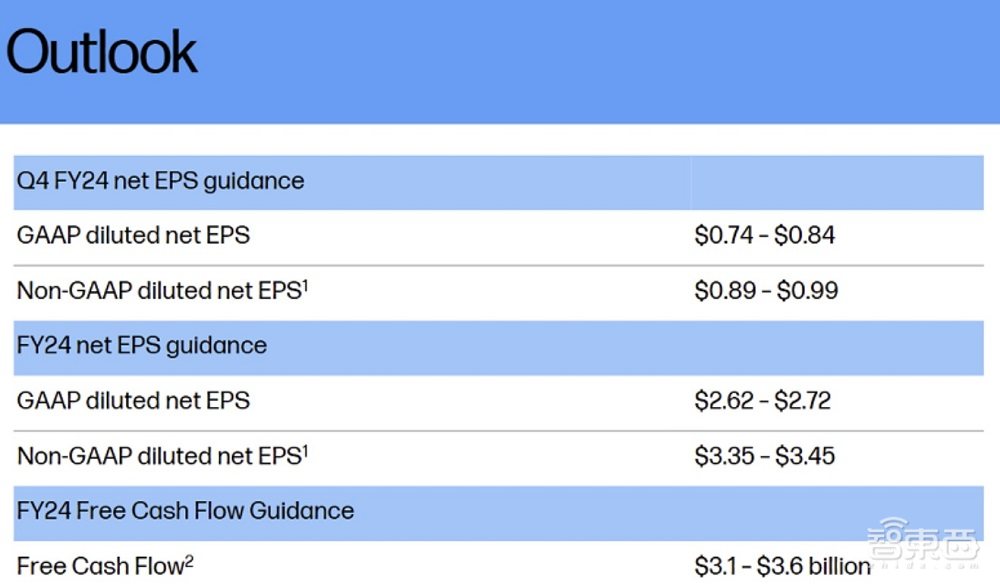Select the Q4 FY24 net EPS guidance header
The height and width of the screenshot is (588, 1000).
point(161,181)
